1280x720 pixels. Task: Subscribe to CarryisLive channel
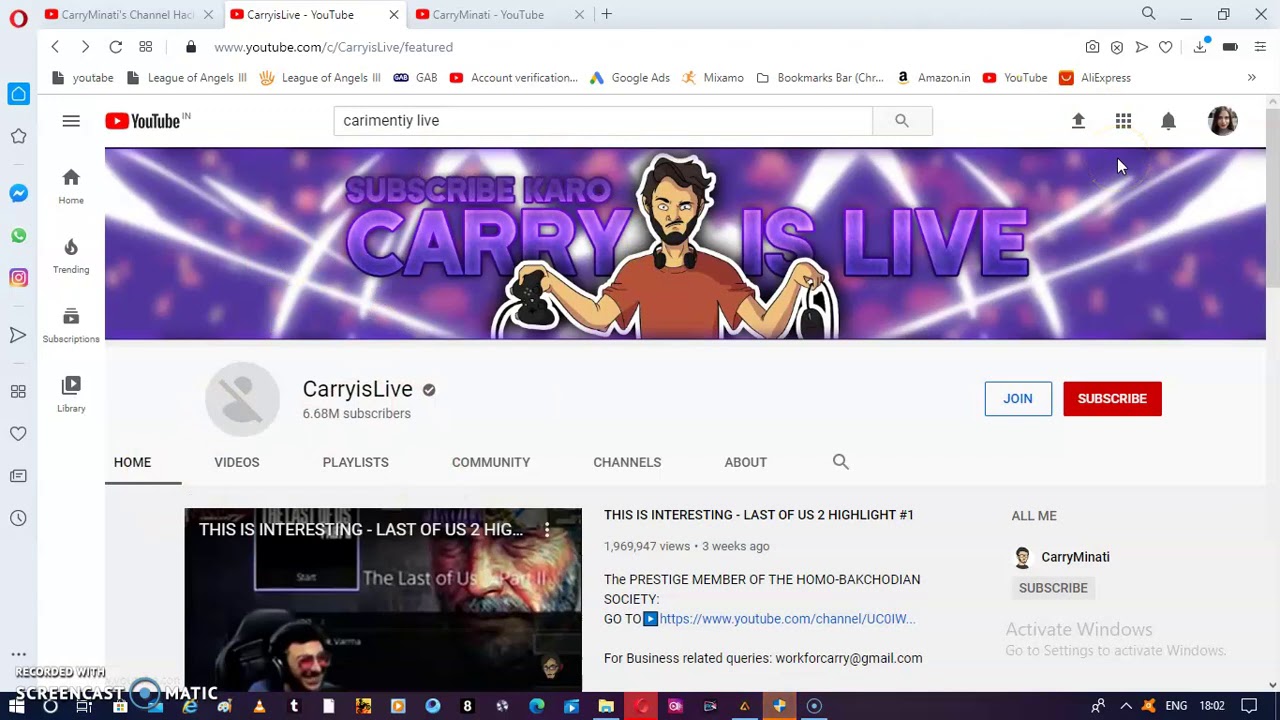pos(1112,399)
